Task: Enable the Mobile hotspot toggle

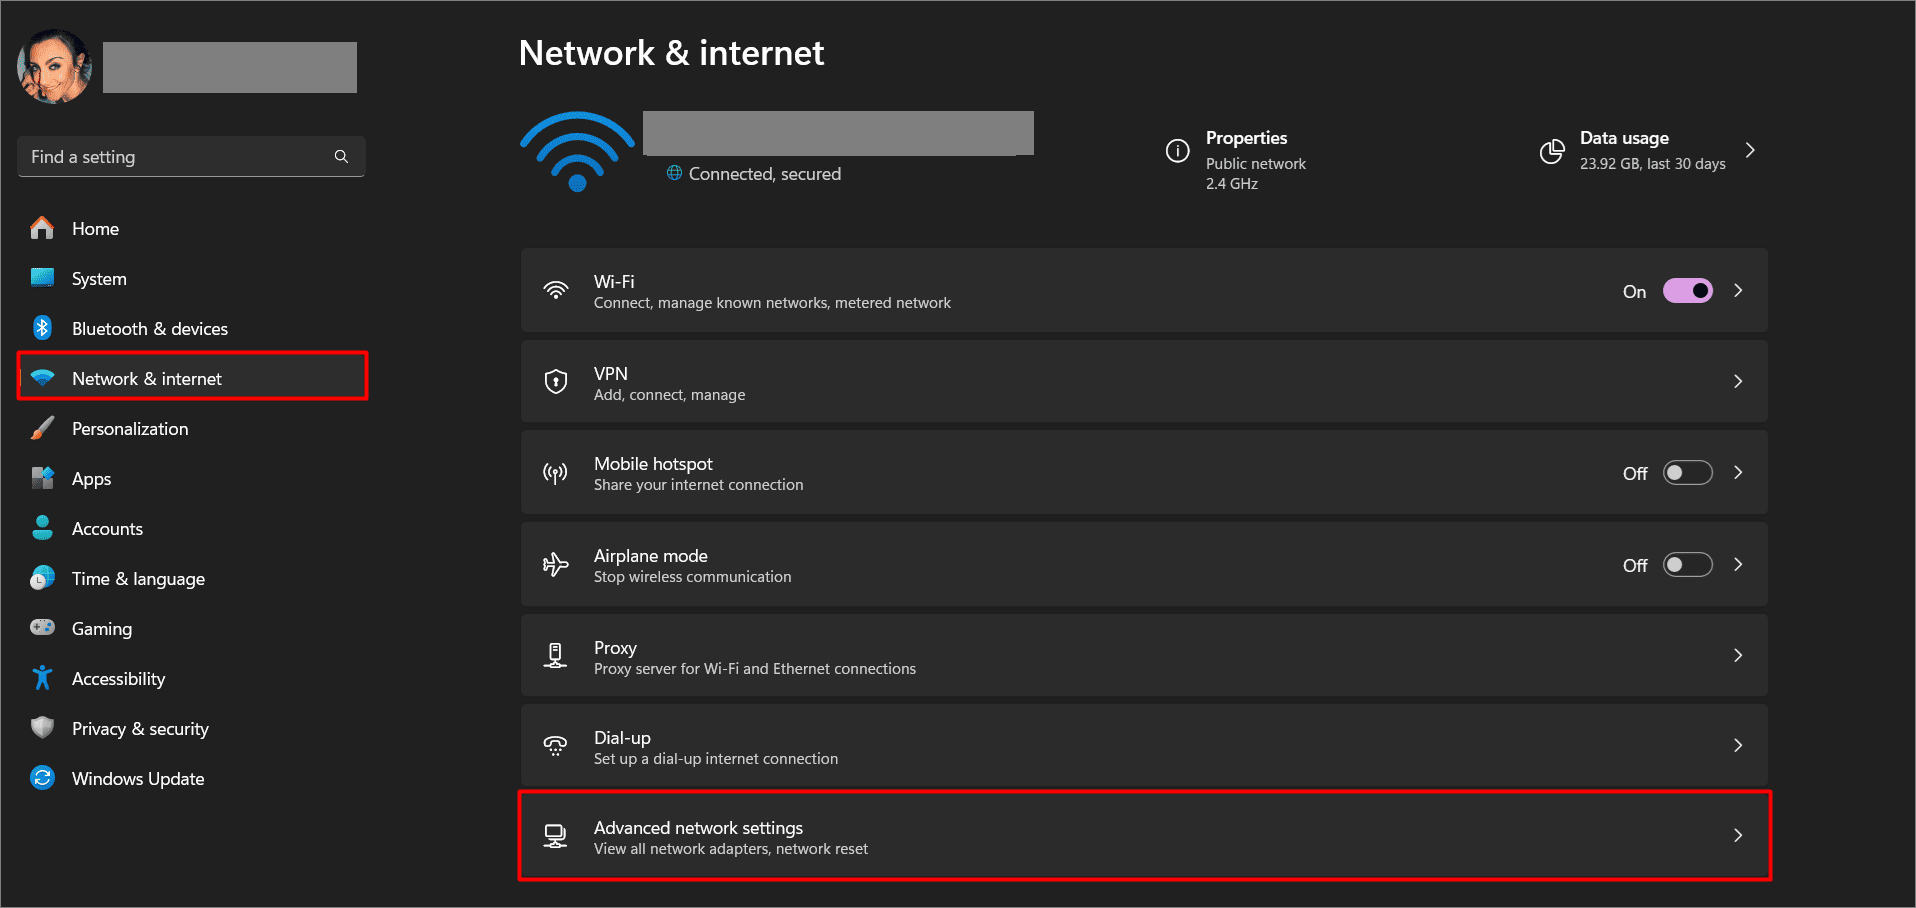Action: [1687, 472]
